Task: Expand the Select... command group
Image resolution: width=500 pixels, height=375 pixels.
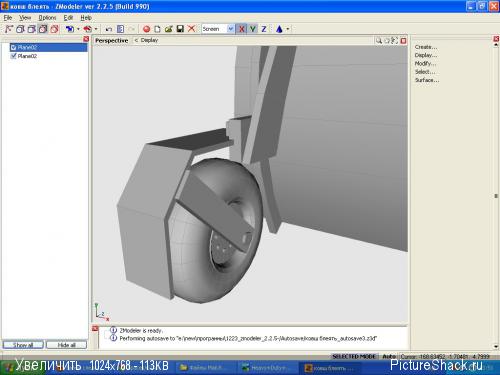Action: tap(425, 72)
